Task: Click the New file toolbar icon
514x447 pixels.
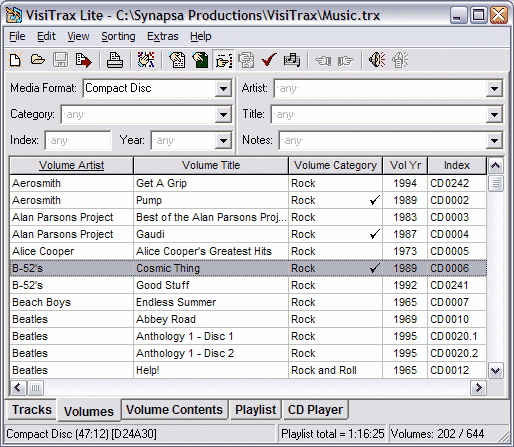Action: [15, 60]
